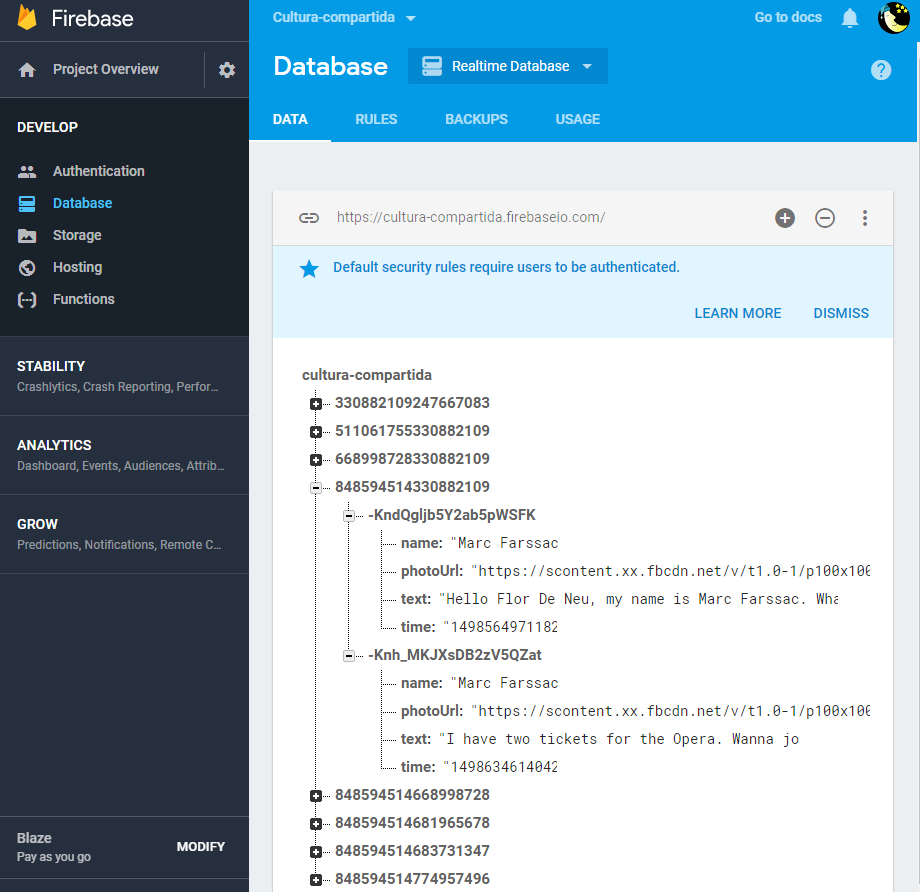Expand the STABILITY section
This screenshot has width=920, height=892.
(x=124, y=376)
